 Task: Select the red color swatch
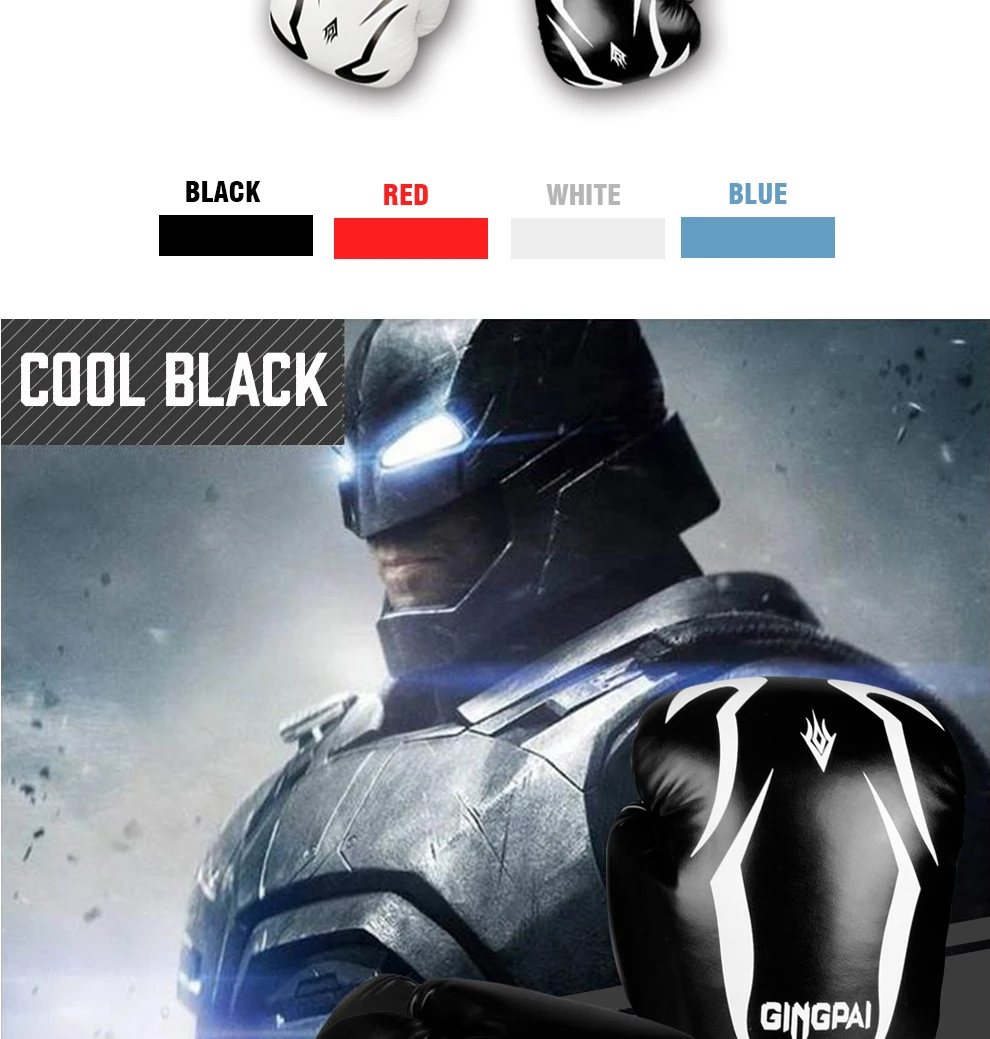(x=411, y=238)
